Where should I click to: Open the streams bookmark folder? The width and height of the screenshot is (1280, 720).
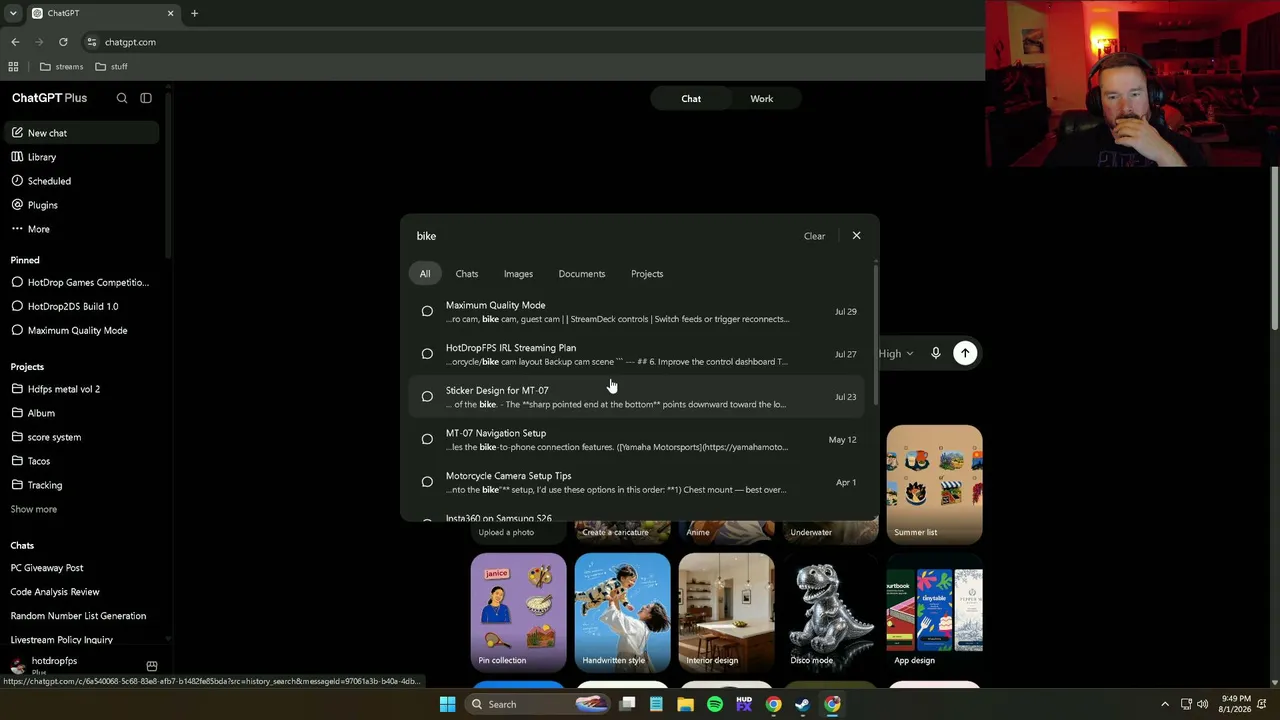click(61, 67)
